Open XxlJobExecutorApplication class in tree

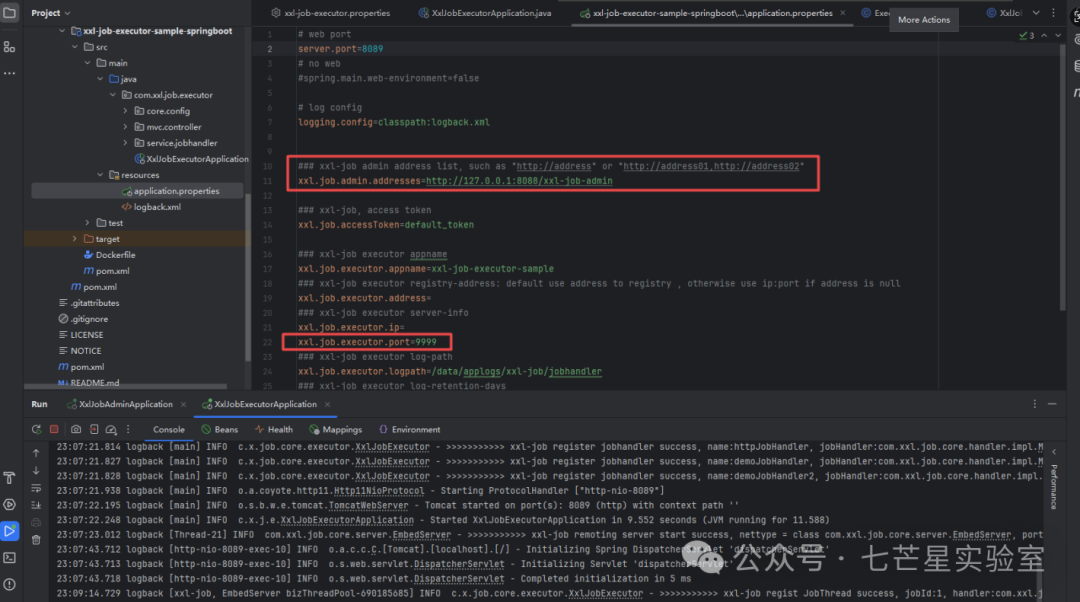pyautogui.click(x=191, y=158)
